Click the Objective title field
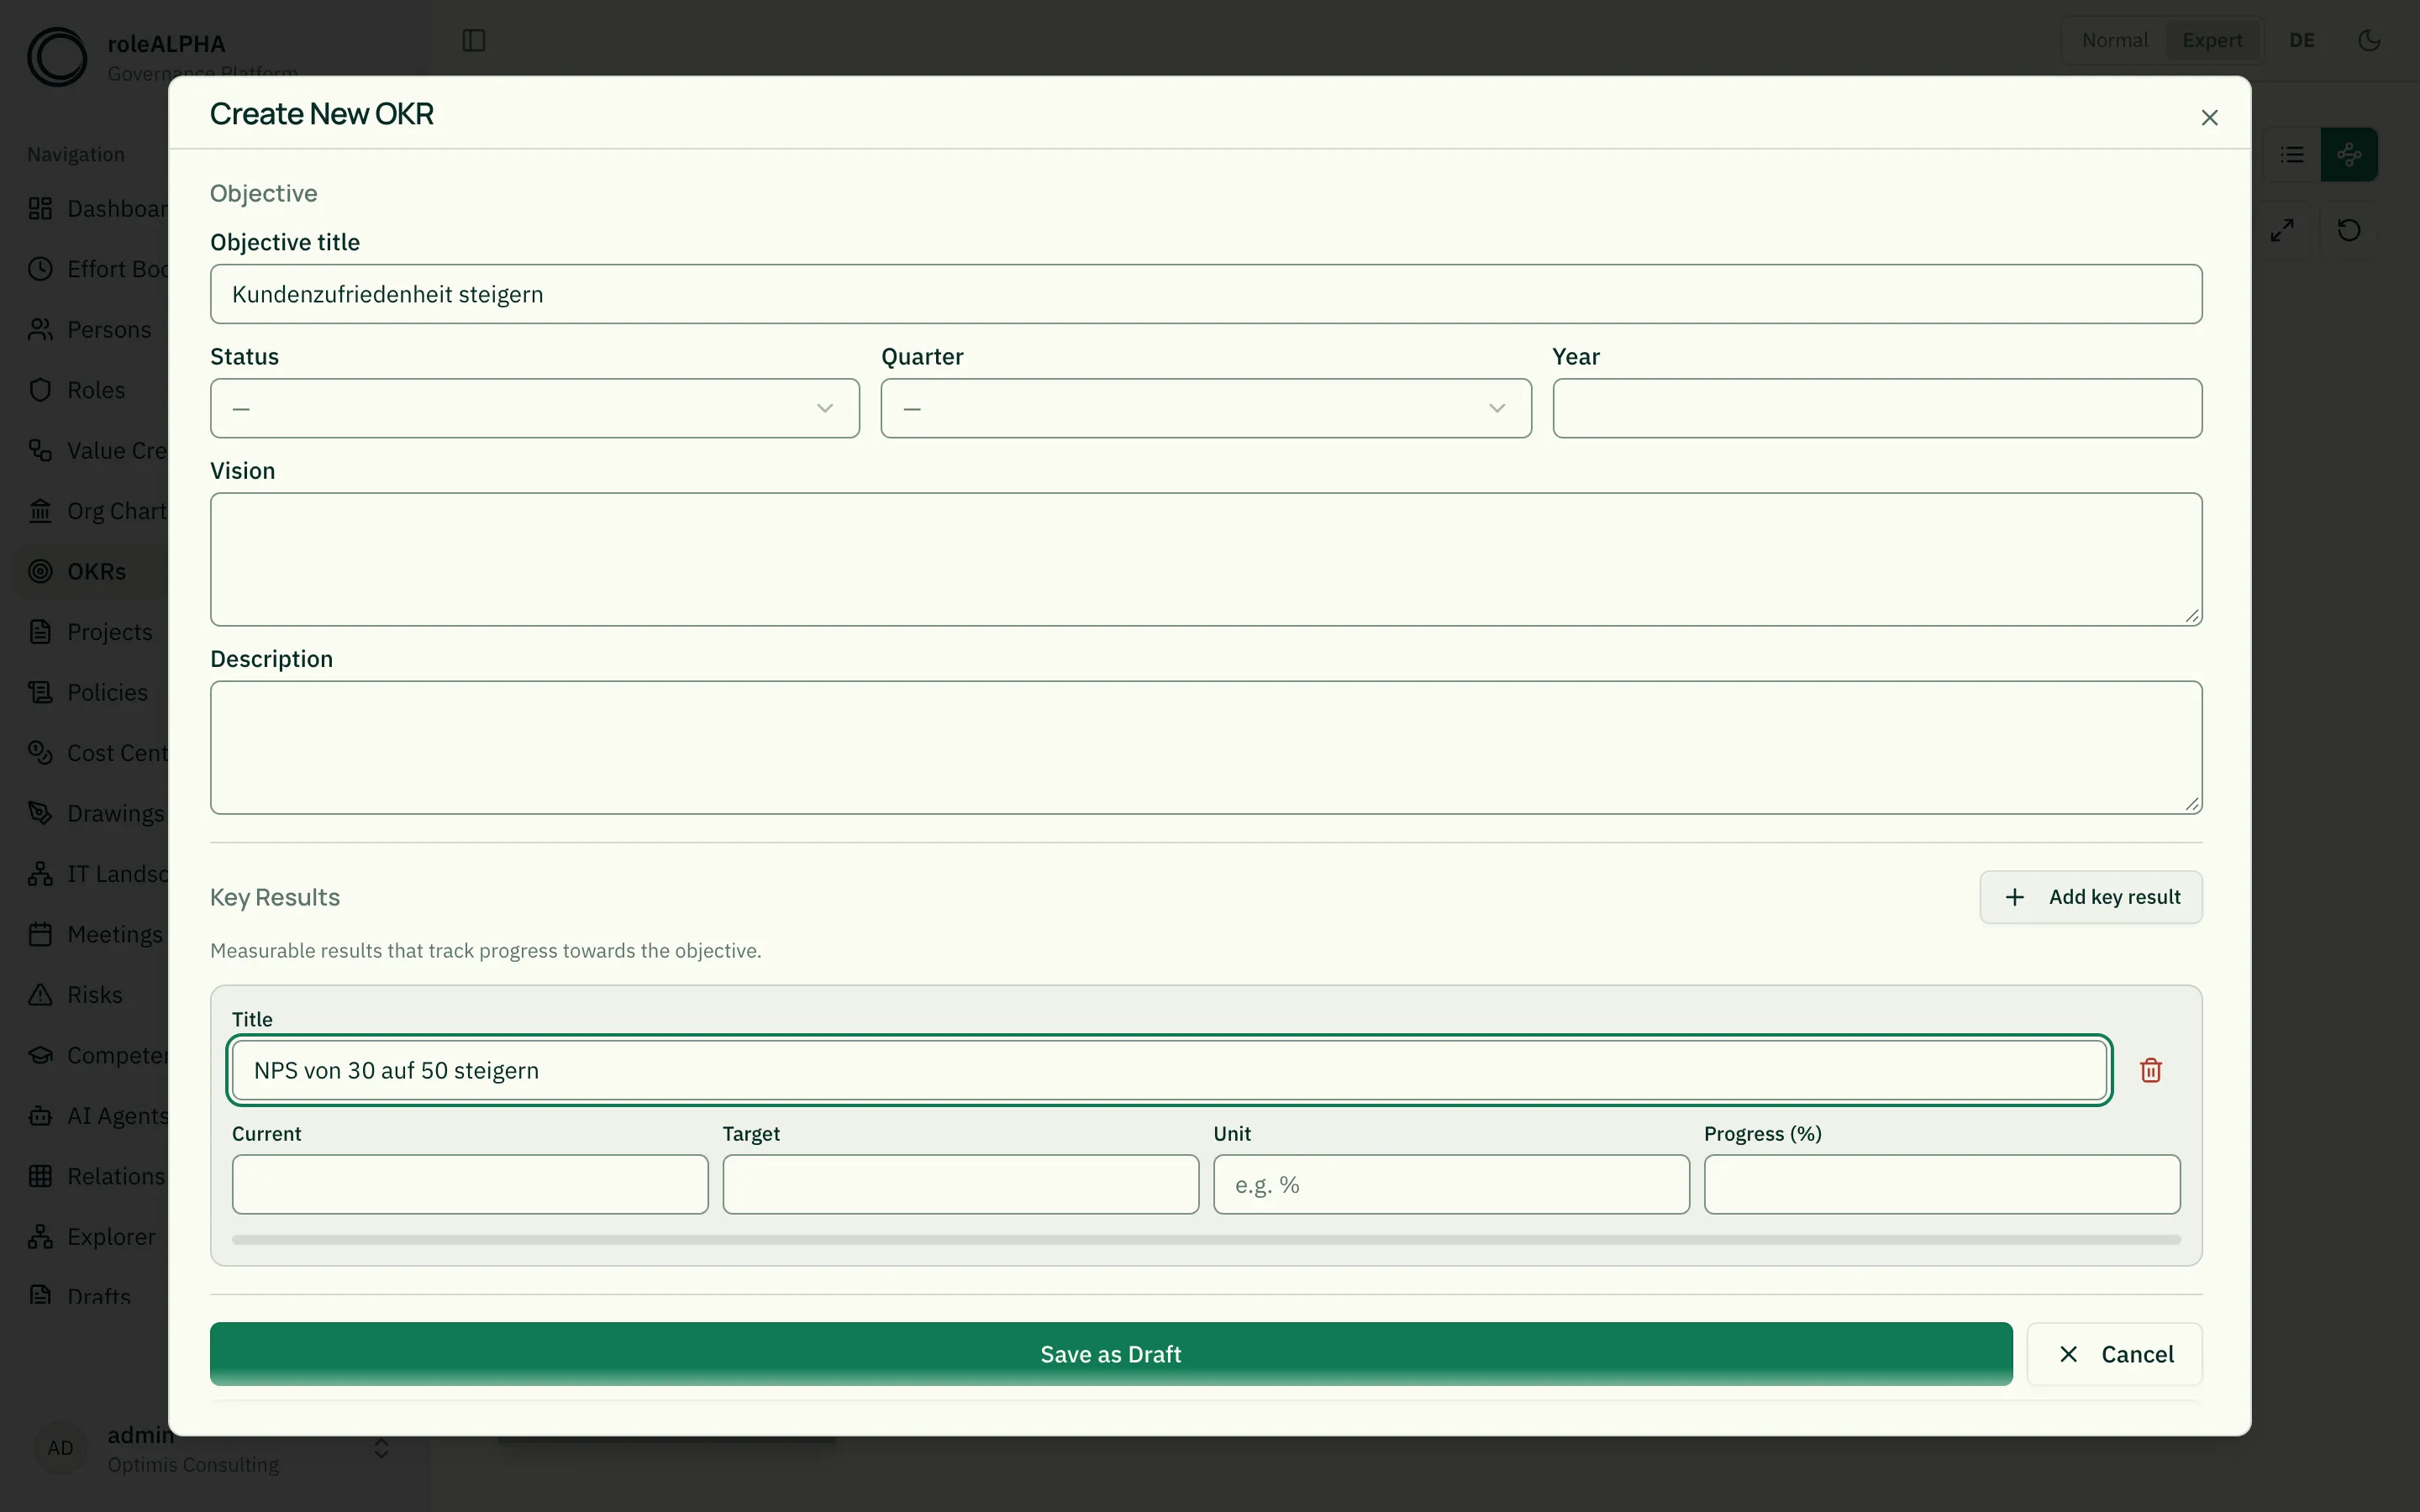The image size is (2420, 1512). [1206, 294]
